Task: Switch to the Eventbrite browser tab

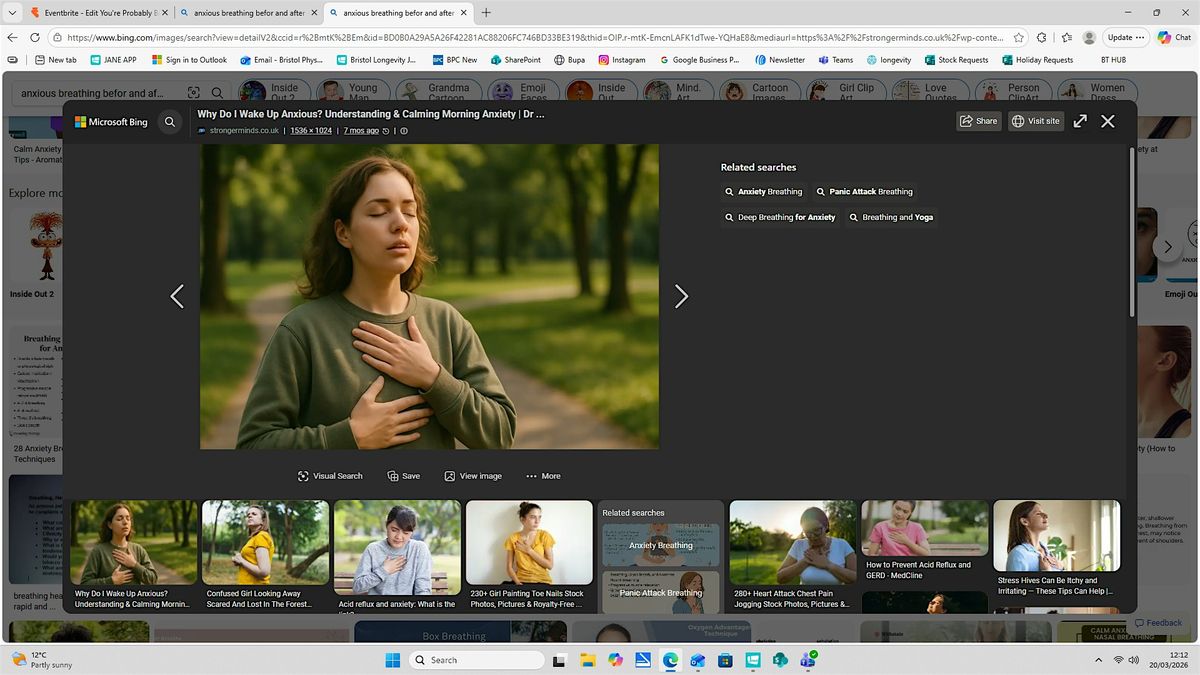Action: [x=92, y=13]
